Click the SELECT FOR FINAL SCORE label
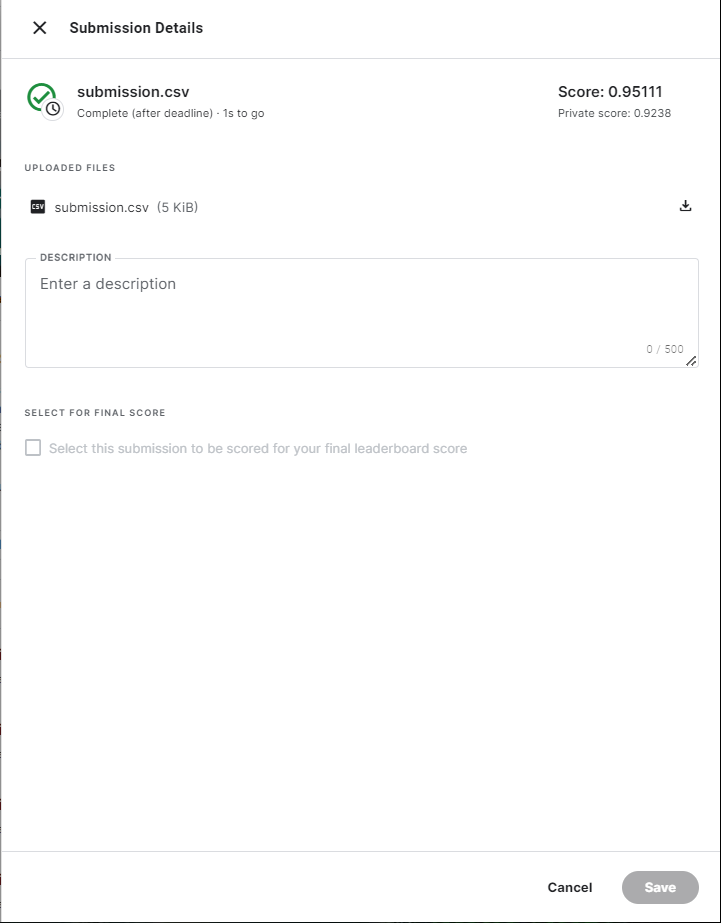The width and height of the screenshot is (721, 923). [96, 412]
